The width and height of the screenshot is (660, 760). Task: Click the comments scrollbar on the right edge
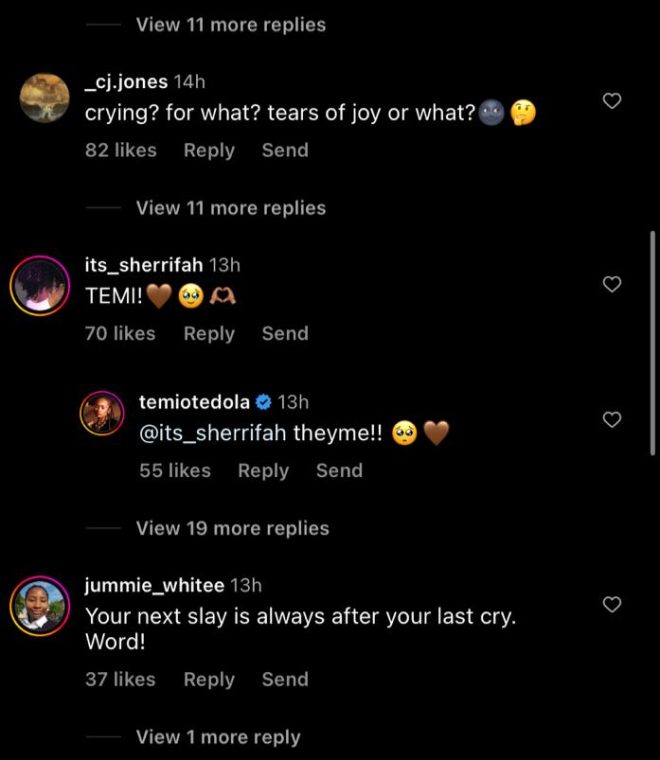pos(653,340)
